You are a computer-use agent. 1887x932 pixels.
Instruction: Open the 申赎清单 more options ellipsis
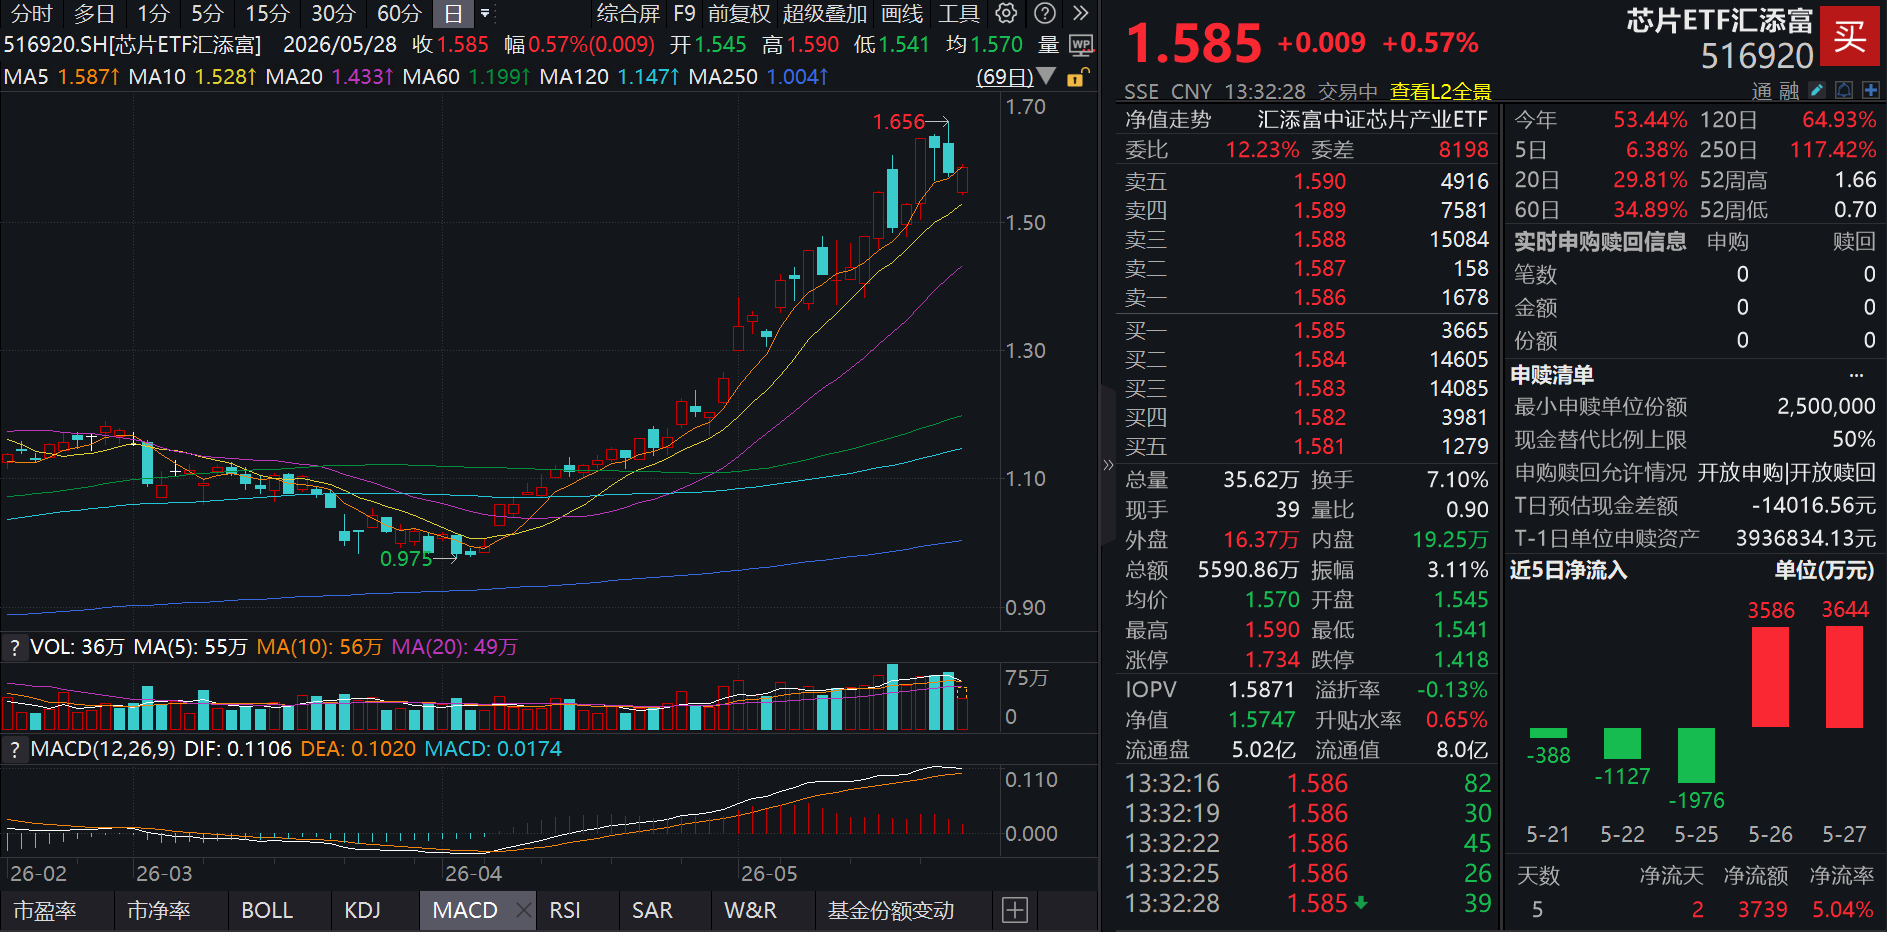point(1857,375)
